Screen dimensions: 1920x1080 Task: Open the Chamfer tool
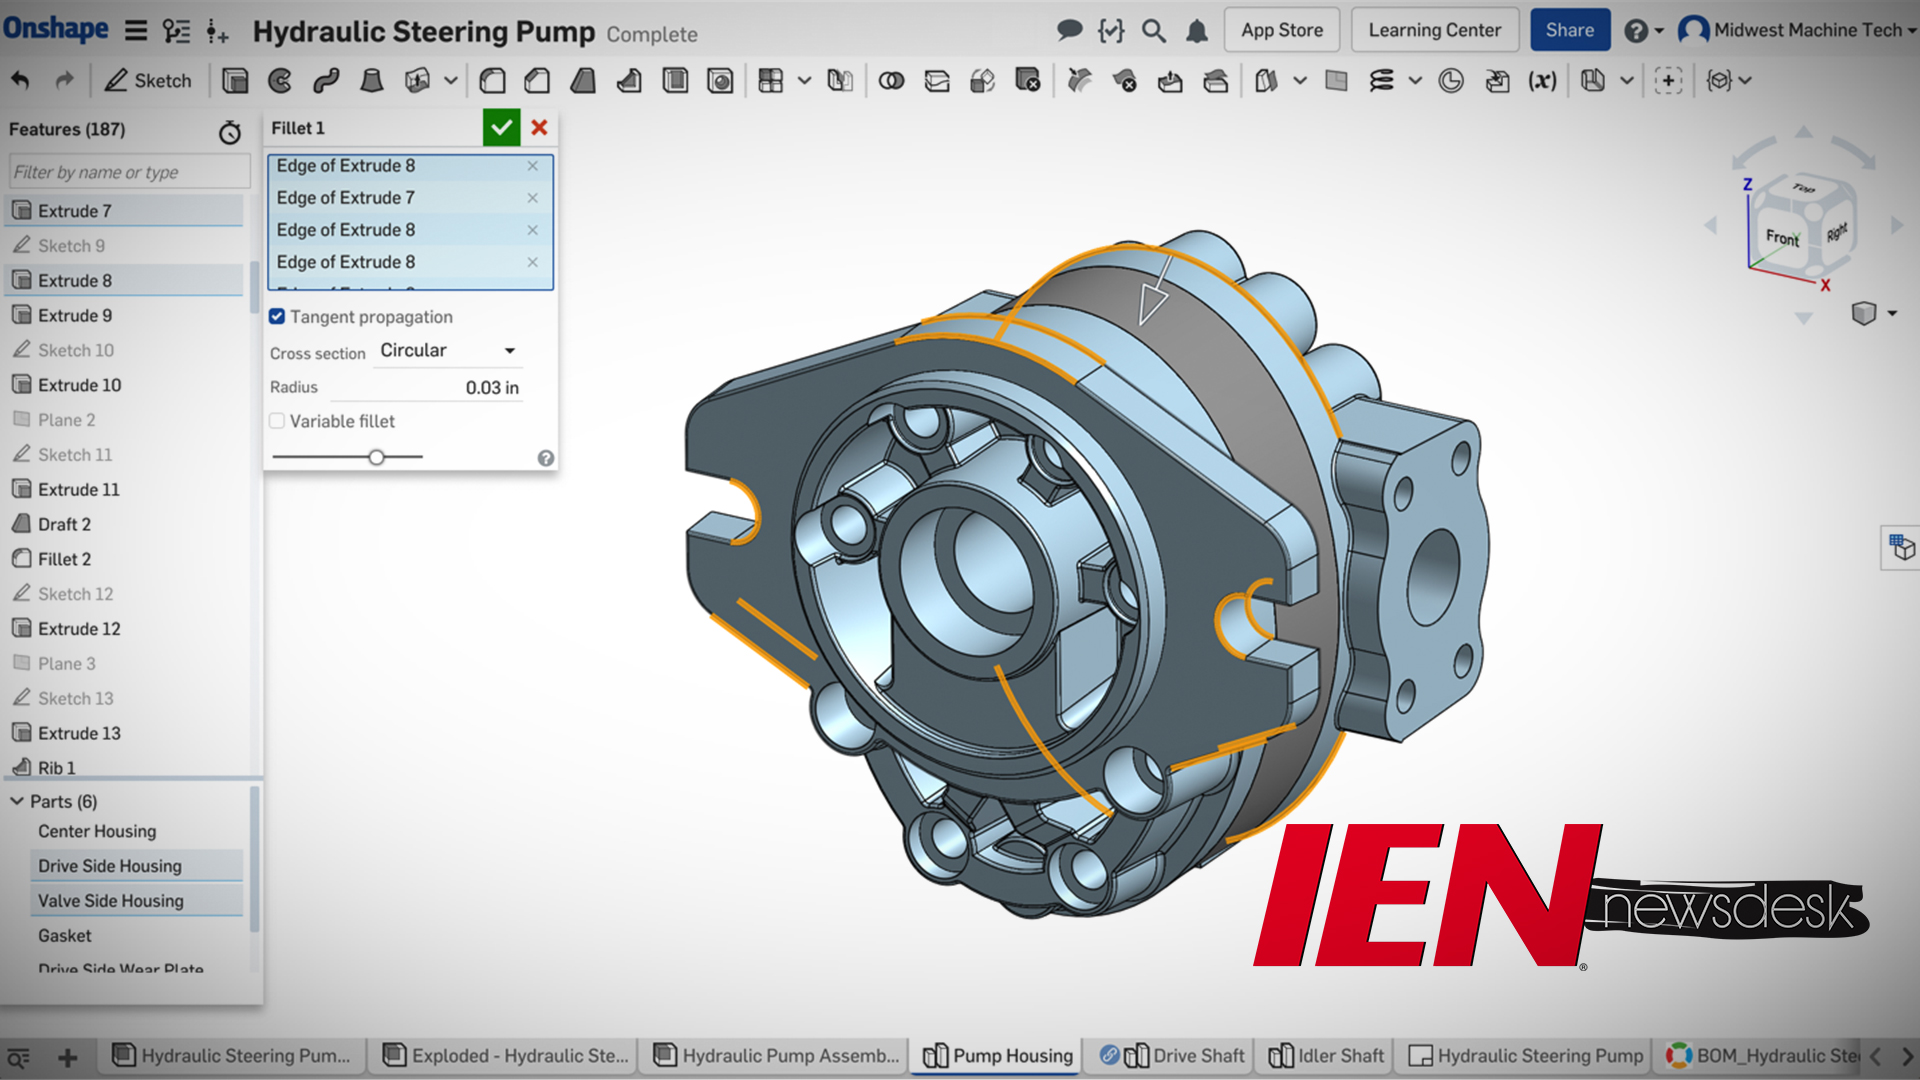[536, 80]
